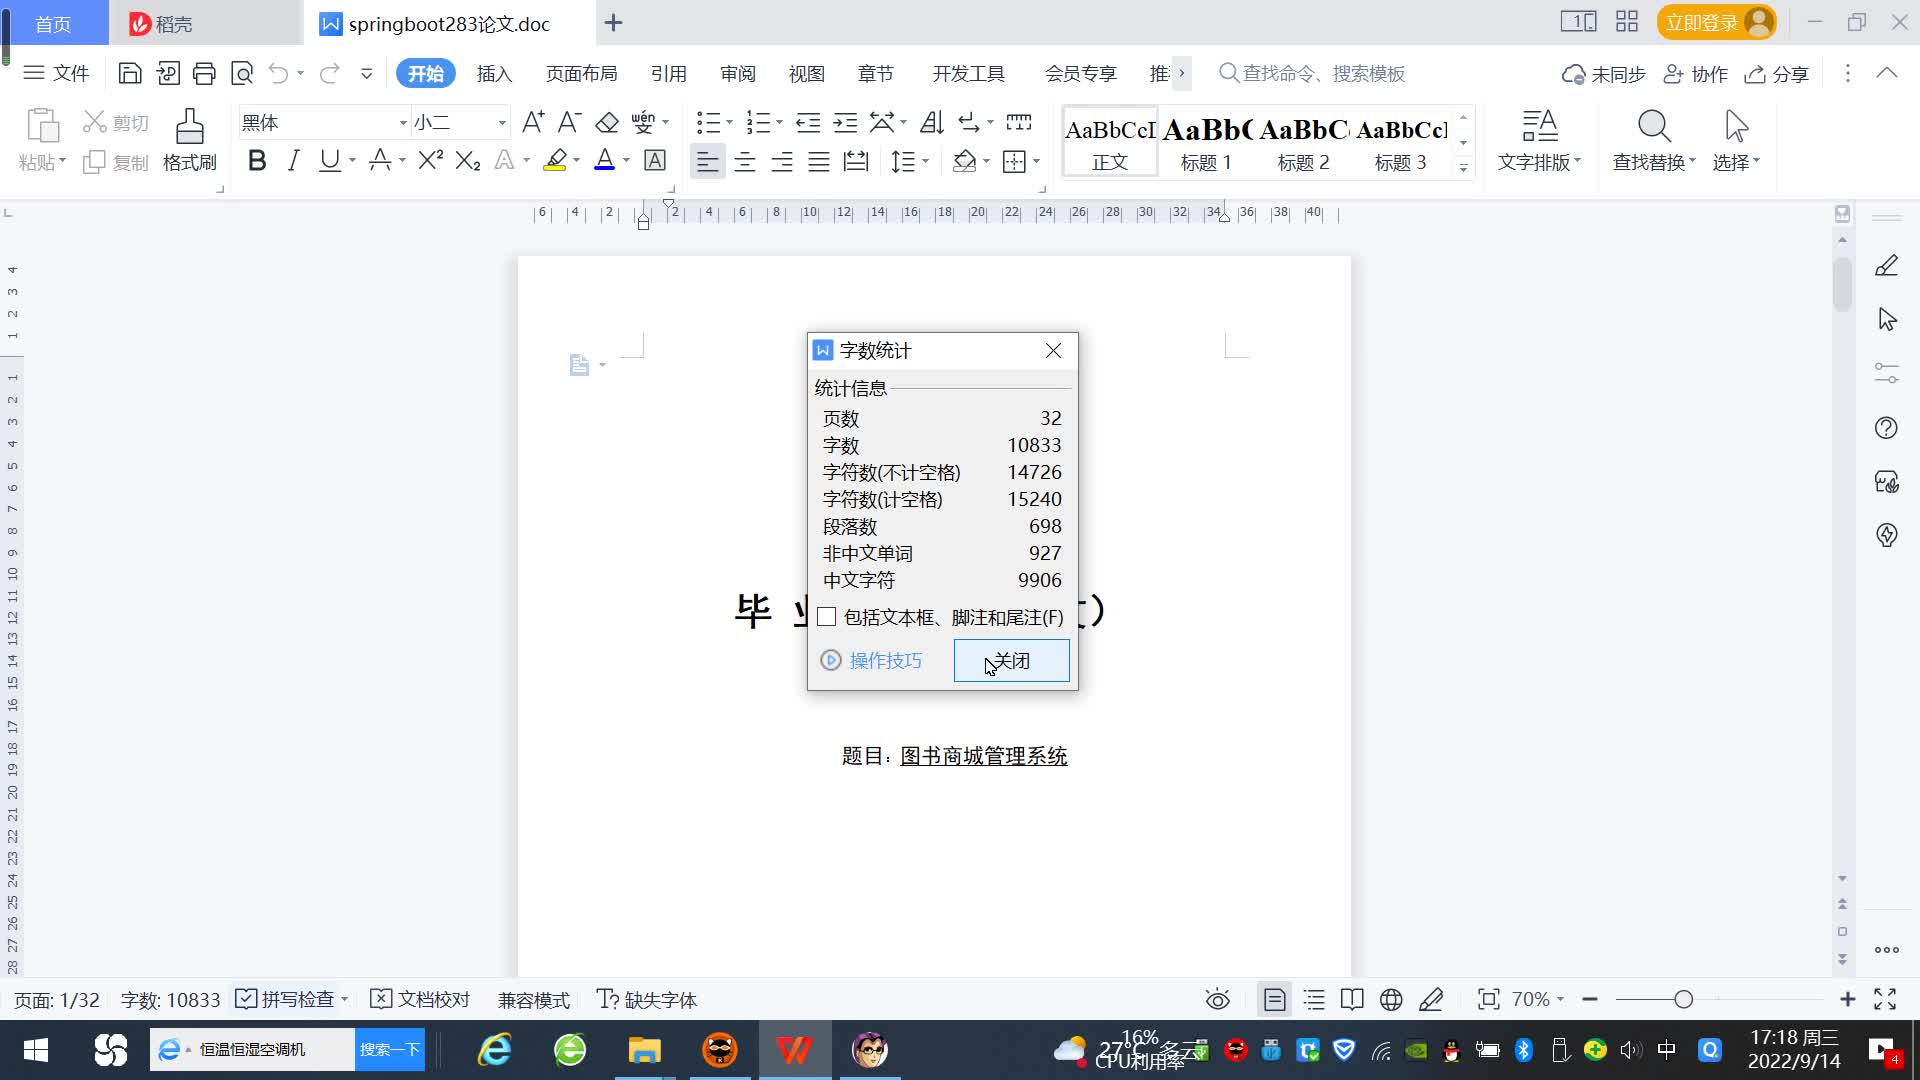Toggle spell check (拼写检查) in status bar
Screen dimensions: 1920x1080
click(x=285, y=999)
